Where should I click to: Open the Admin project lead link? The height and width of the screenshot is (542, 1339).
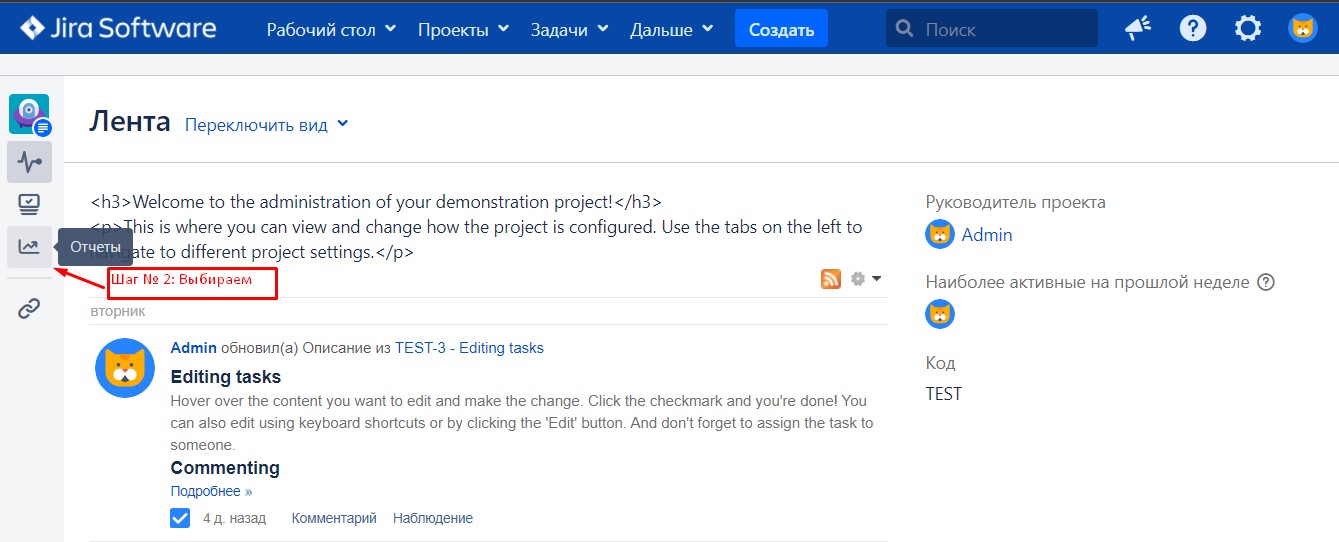pos(987,235)
